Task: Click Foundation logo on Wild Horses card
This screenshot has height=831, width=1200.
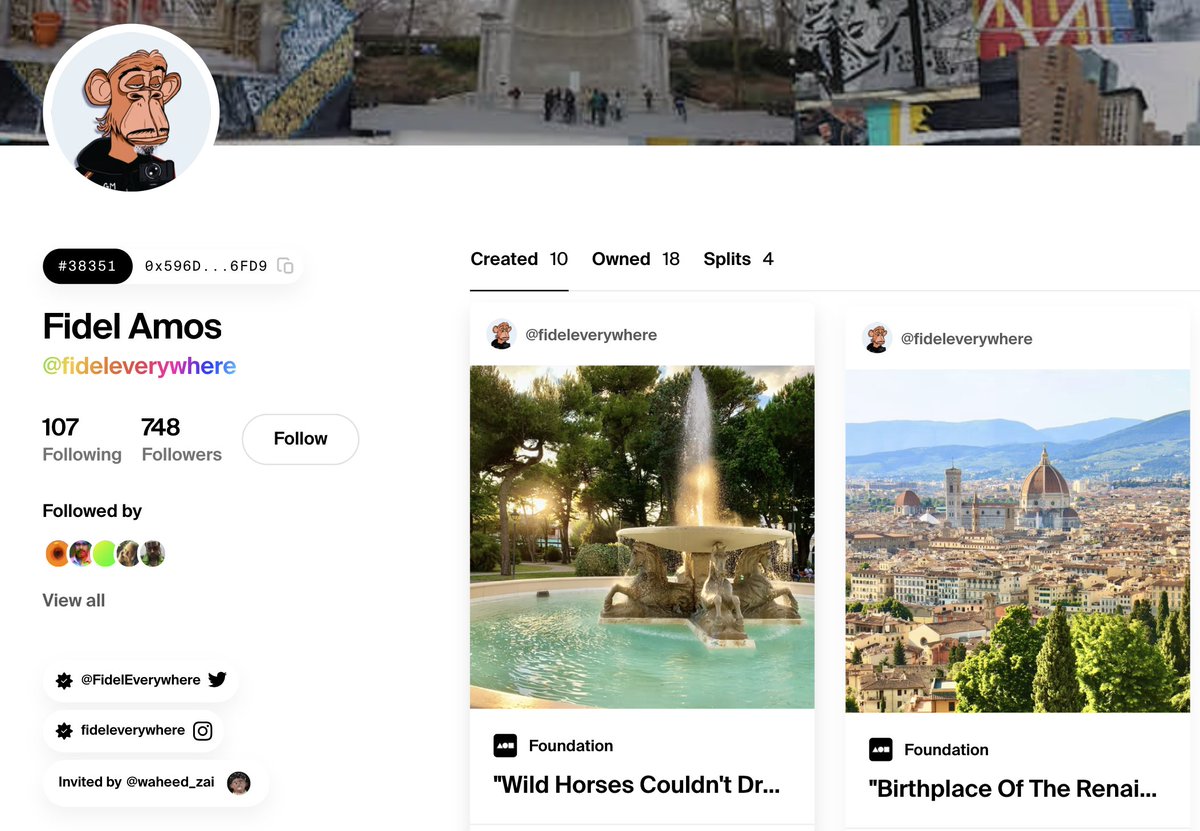Action: click(505, 745)
